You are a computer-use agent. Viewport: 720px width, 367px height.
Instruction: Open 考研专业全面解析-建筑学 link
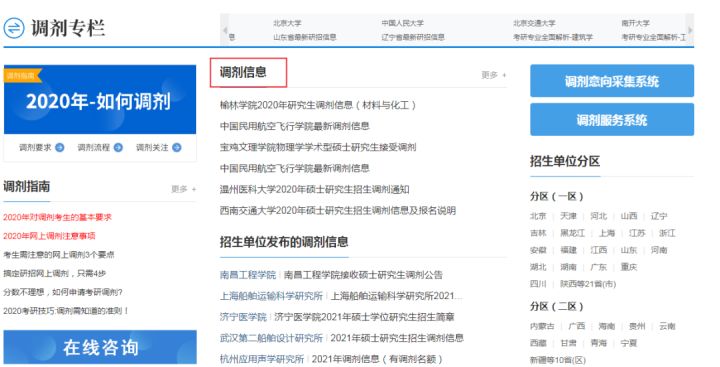click(553, 37)
